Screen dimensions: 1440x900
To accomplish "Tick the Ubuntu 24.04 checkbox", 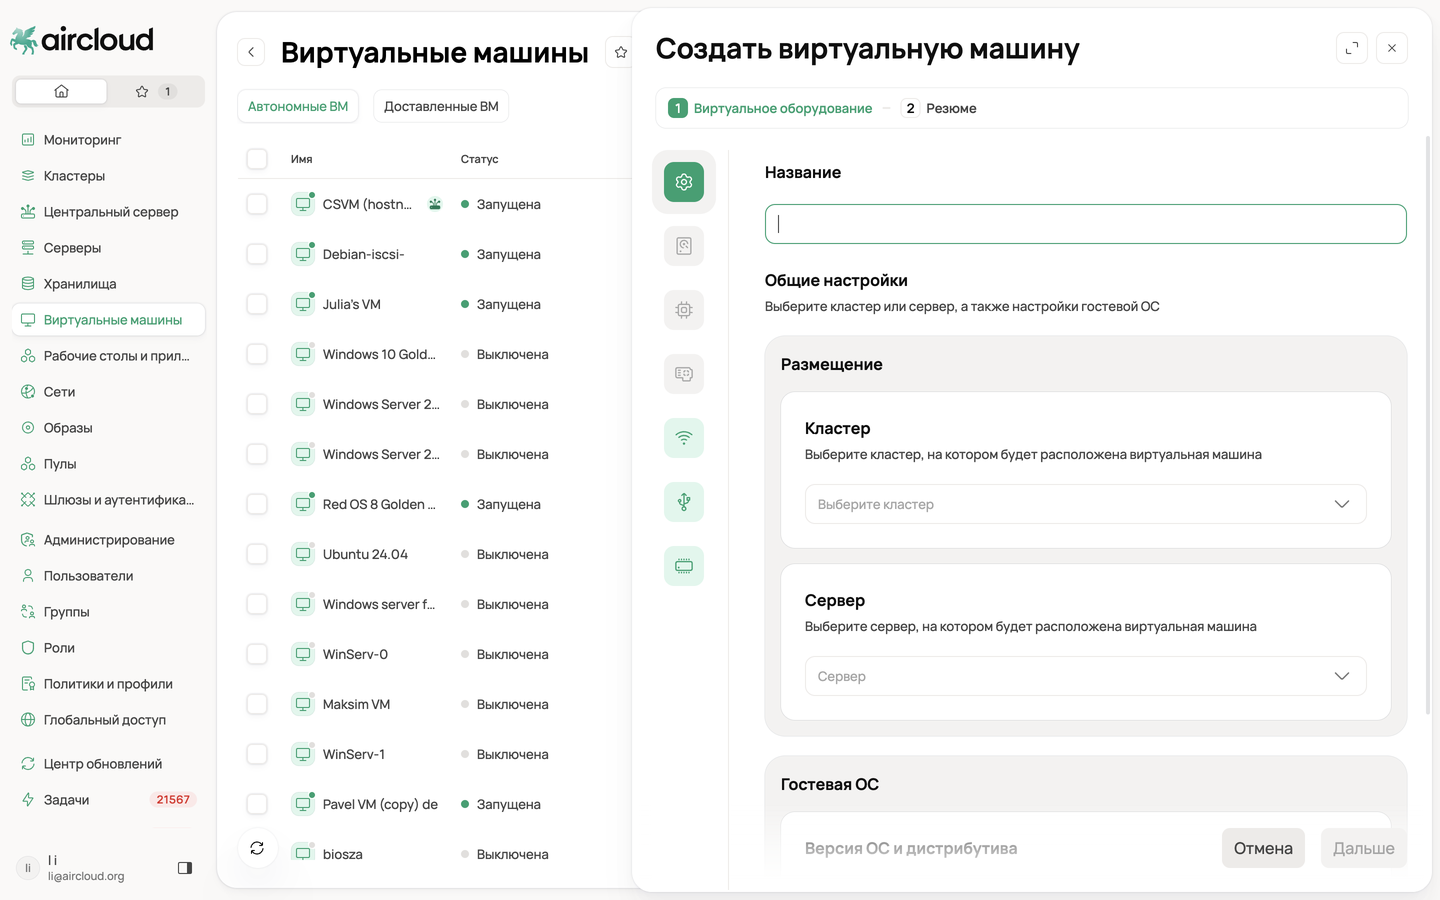I will click(x=257, y=554).
